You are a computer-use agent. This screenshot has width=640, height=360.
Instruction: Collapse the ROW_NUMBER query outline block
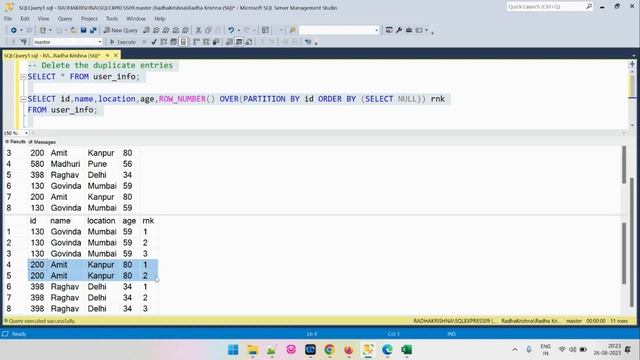(23, 99)
